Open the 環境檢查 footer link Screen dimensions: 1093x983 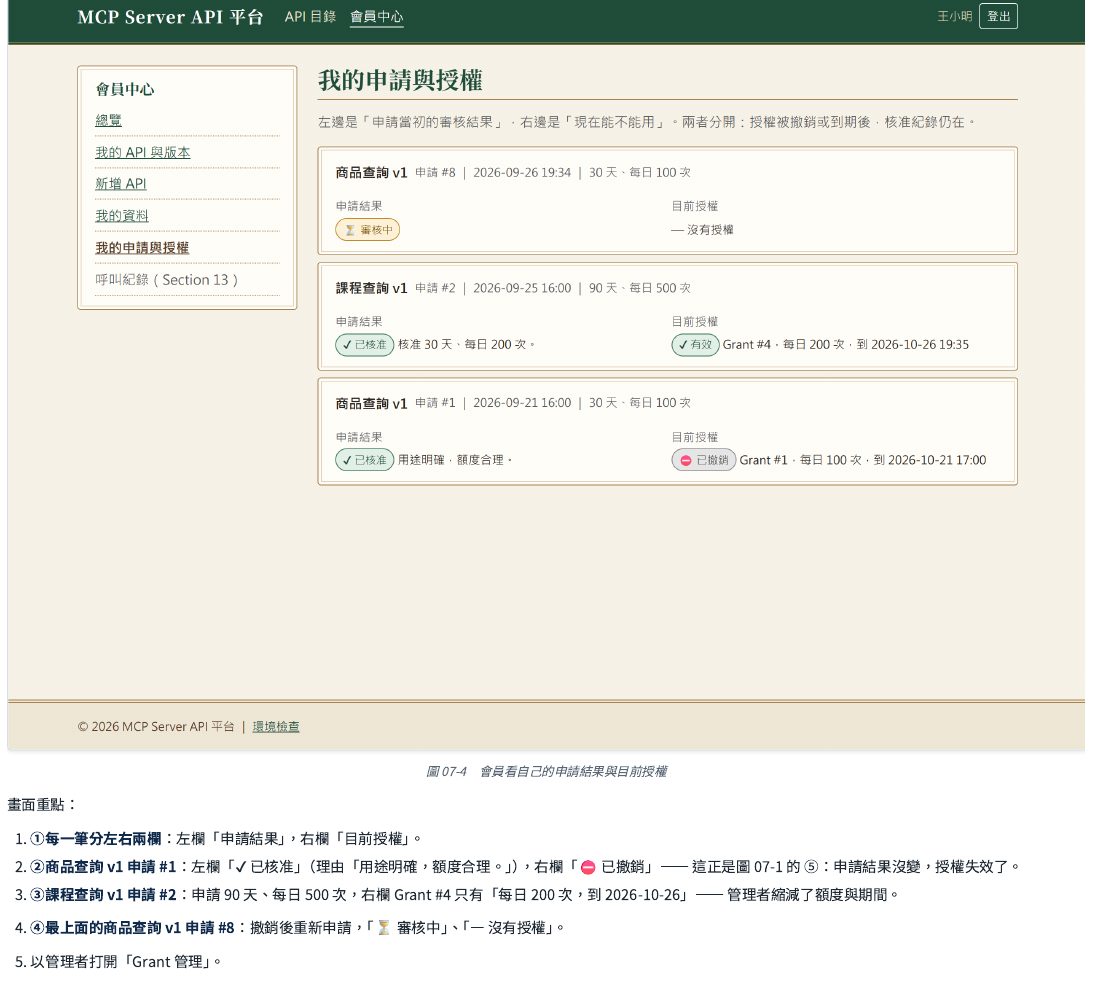coord(275,726)
